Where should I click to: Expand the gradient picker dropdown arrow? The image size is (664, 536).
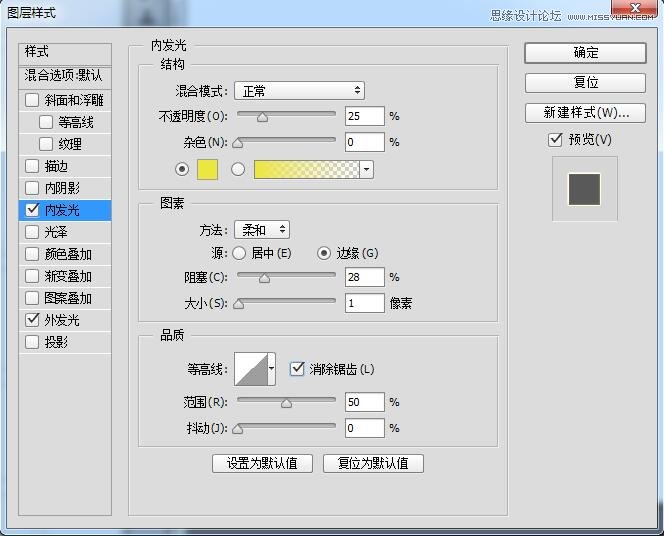pos(366,169)
